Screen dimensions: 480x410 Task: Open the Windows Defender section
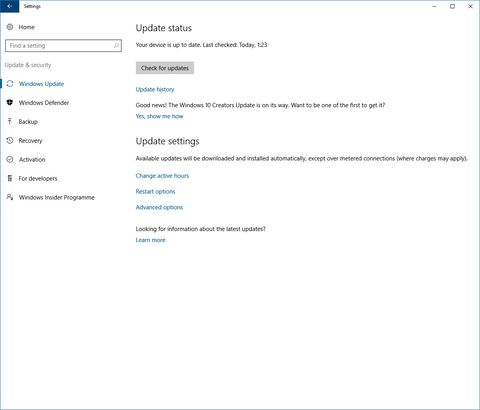pos(44,103)
